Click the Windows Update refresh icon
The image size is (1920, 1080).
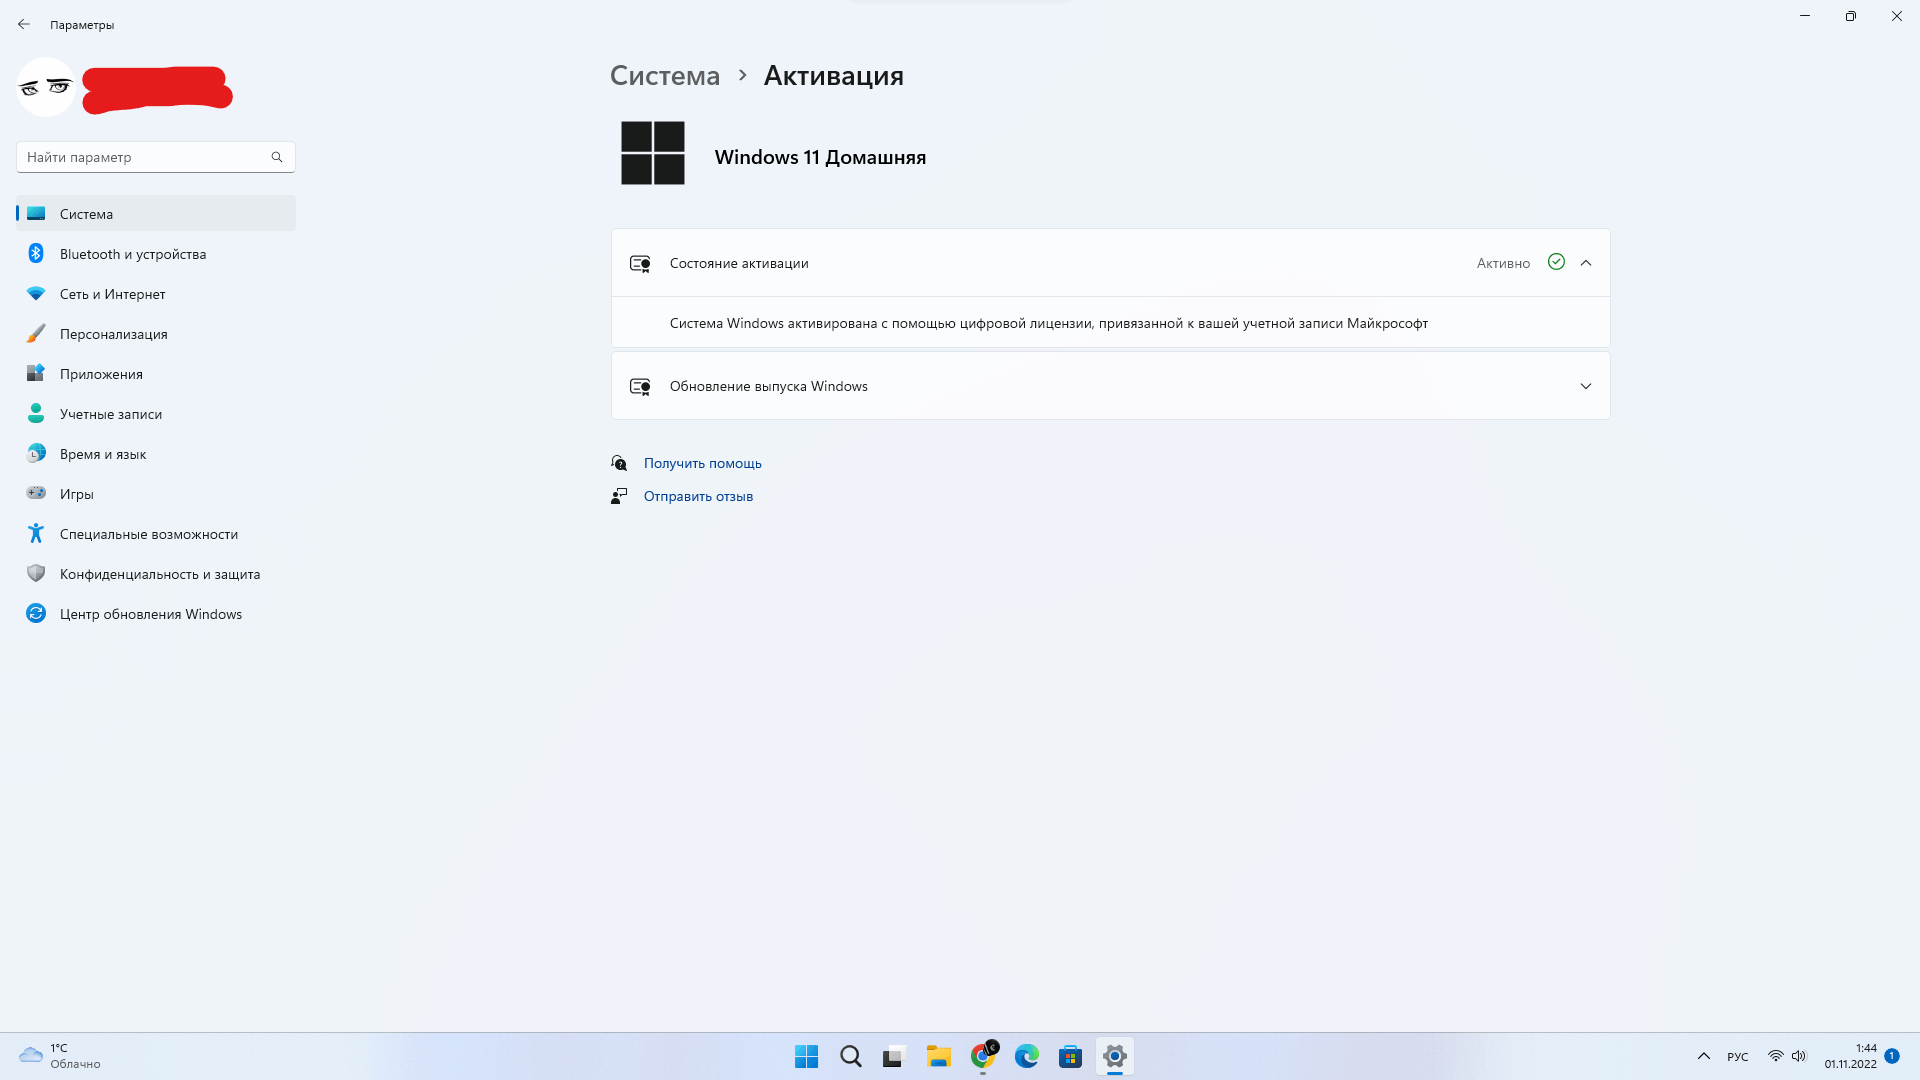coord(36,613)
